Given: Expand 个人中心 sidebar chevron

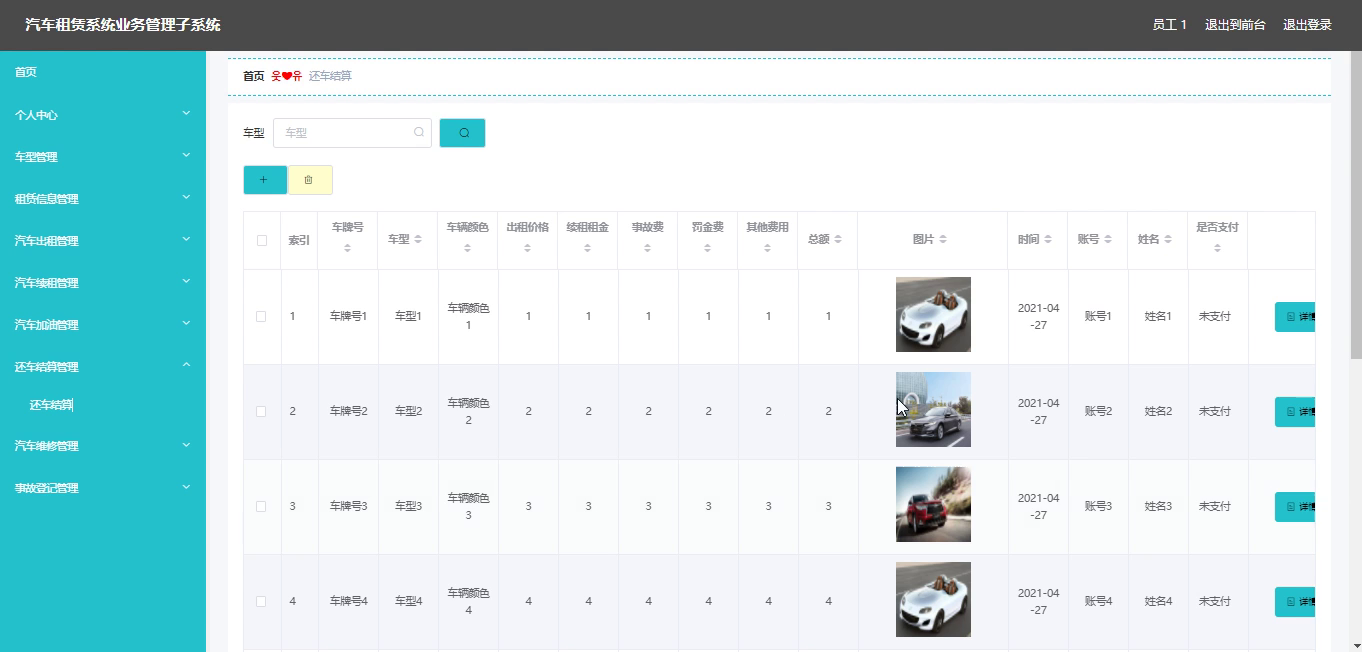Looking at the screenshot, I should (x=186, y=114).
